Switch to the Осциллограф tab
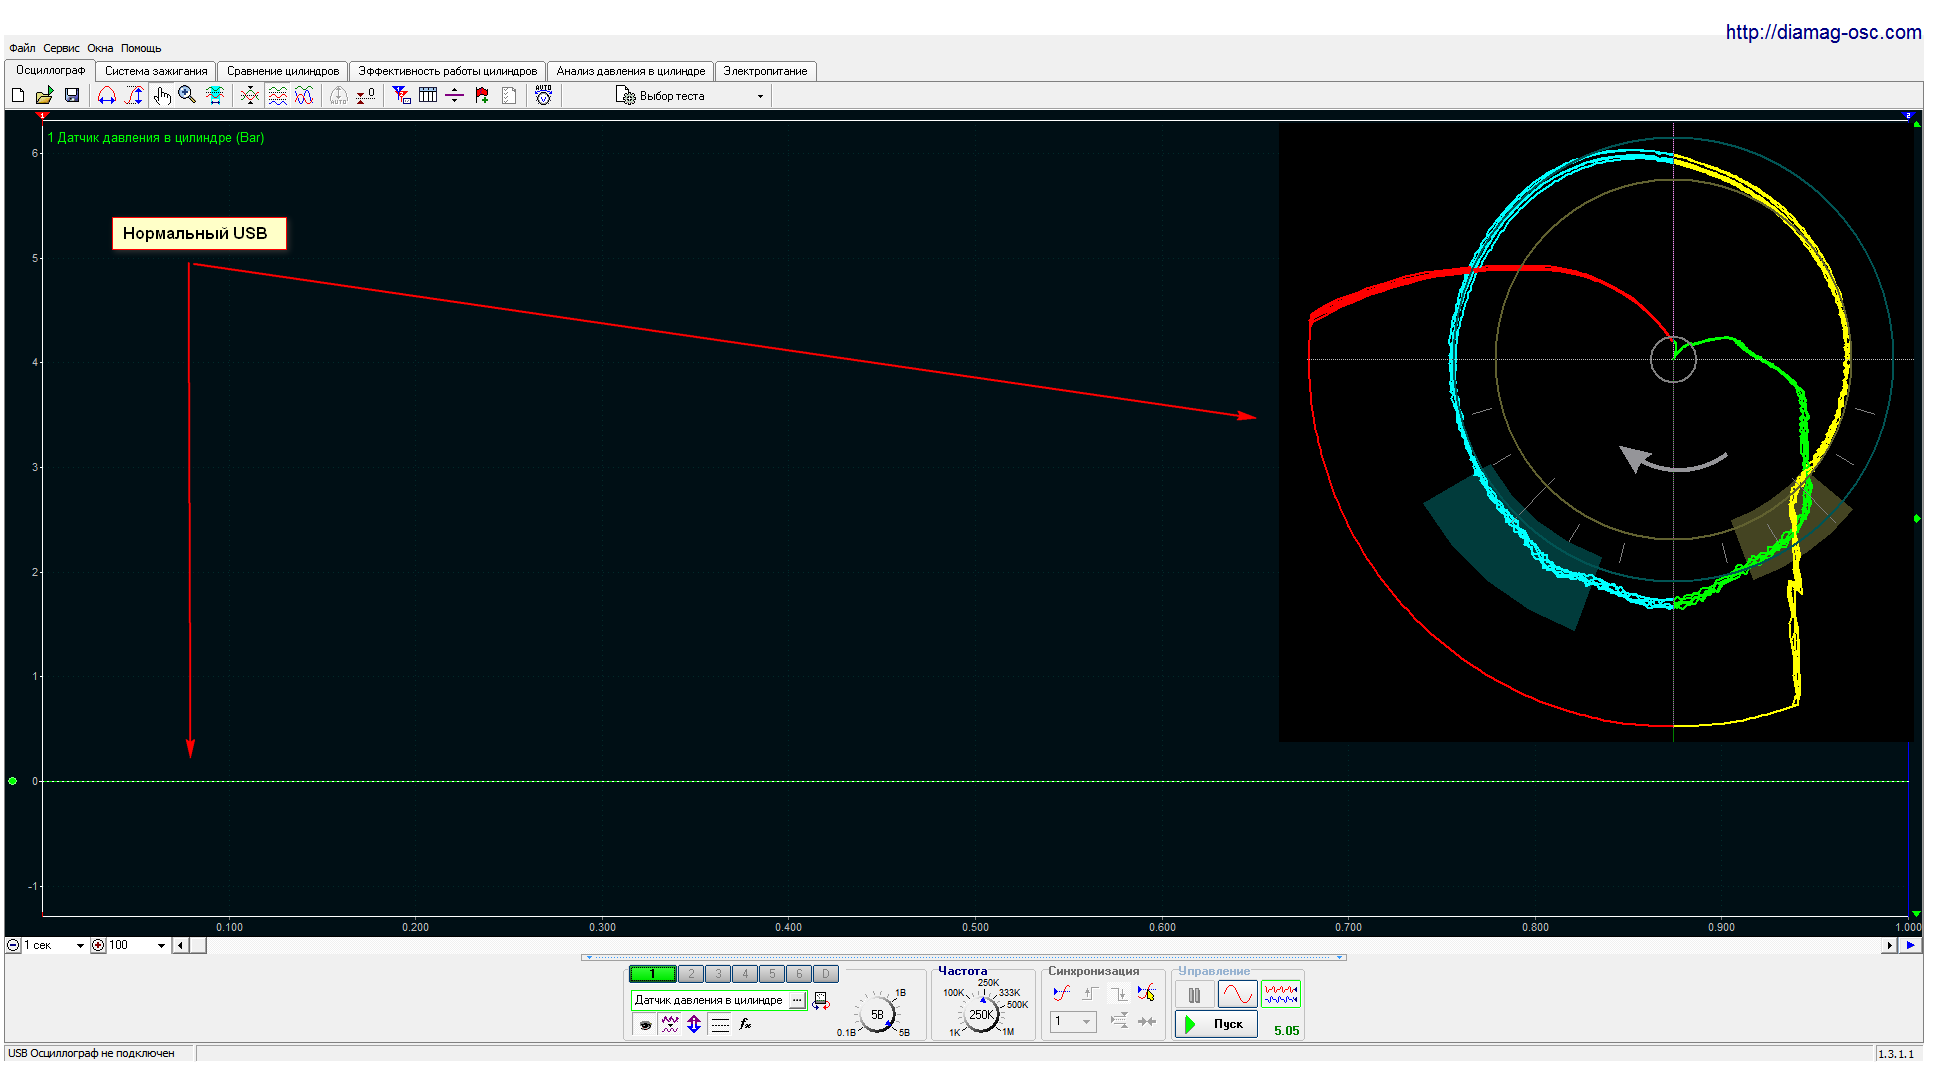Screen dimensions: 1936x1066 point(50,70)
